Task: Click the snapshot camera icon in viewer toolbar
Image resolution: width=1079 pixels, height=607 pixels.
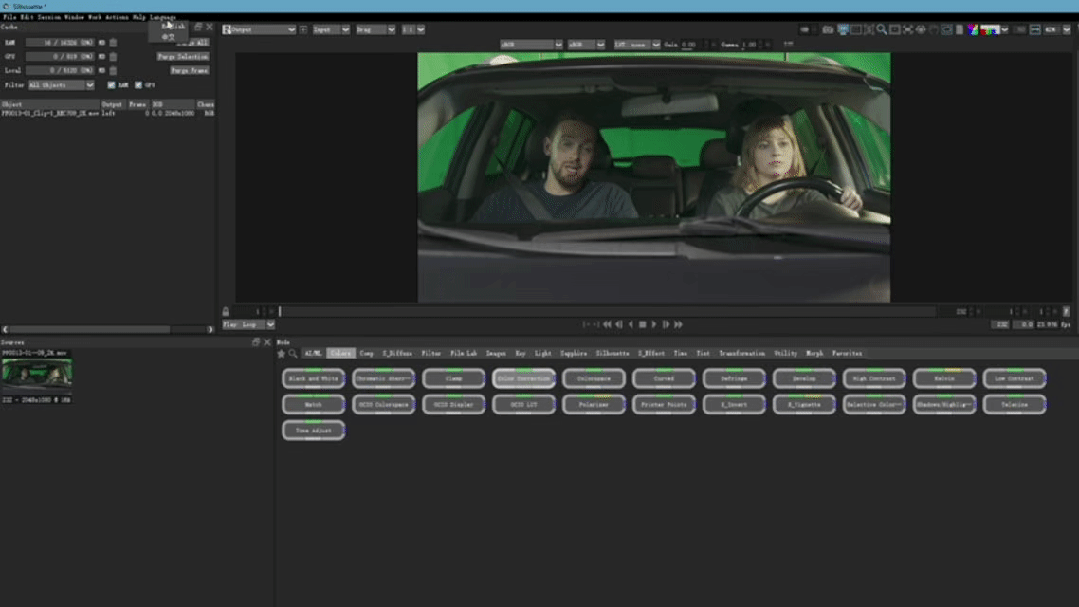Action: pos(828,30)
